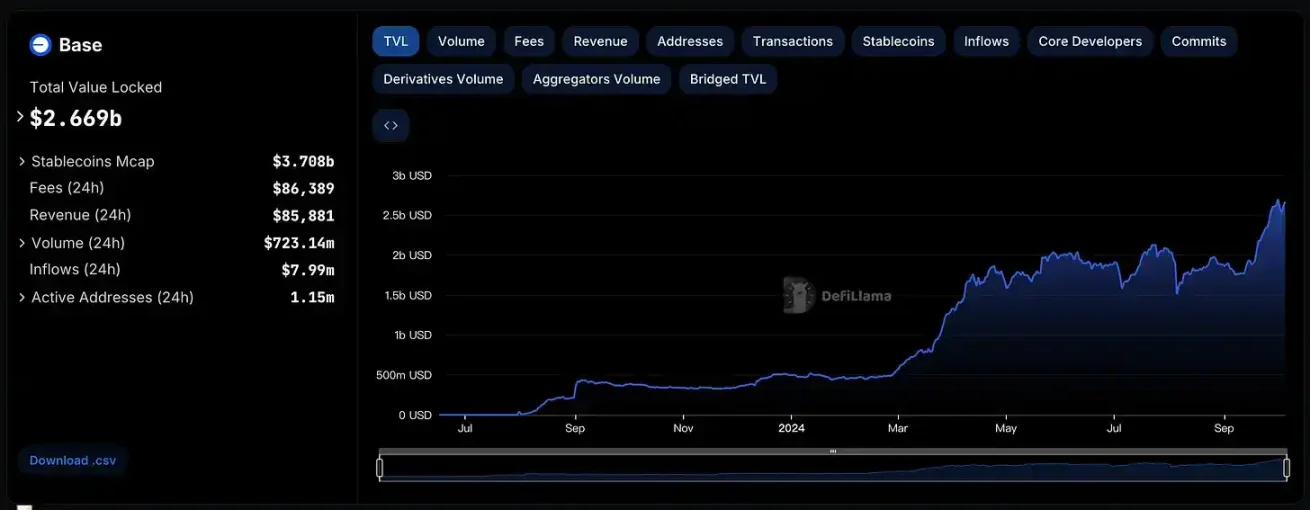Show Addresses data on chart
Viewport: 1310px width, 510px height.
(x=690, y=41)
